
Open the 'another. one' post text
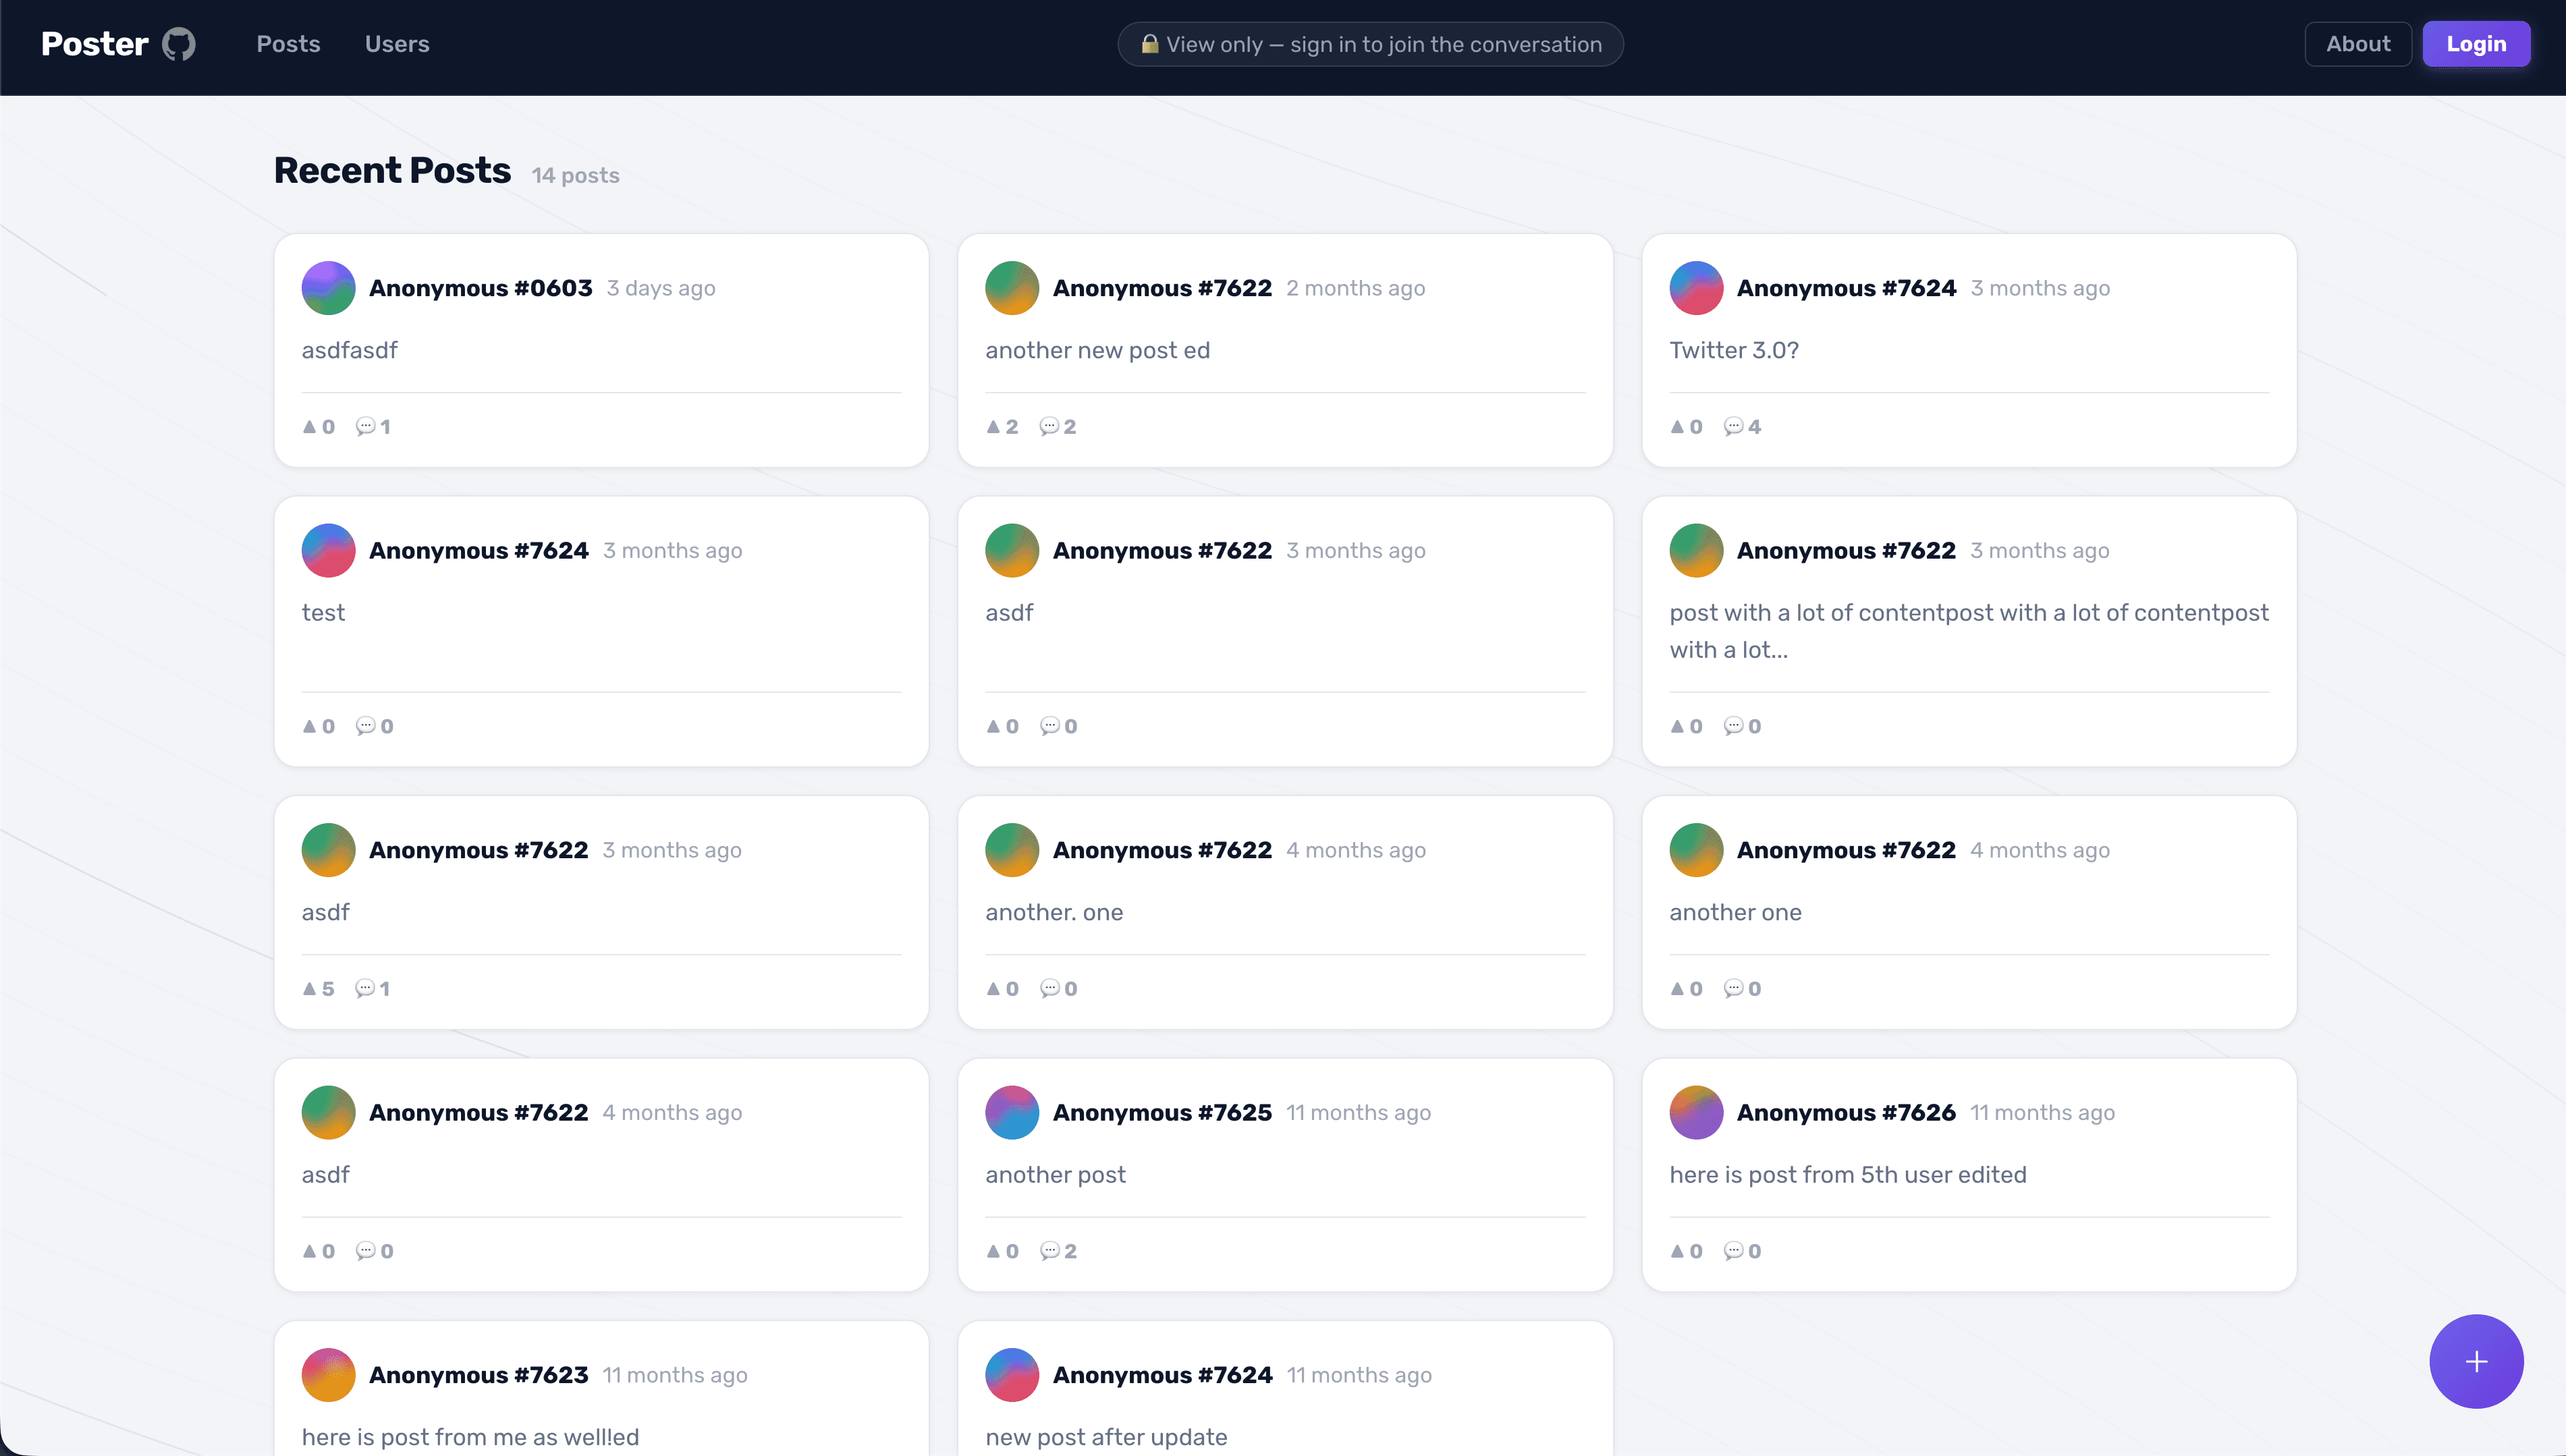coord(1054,912)
